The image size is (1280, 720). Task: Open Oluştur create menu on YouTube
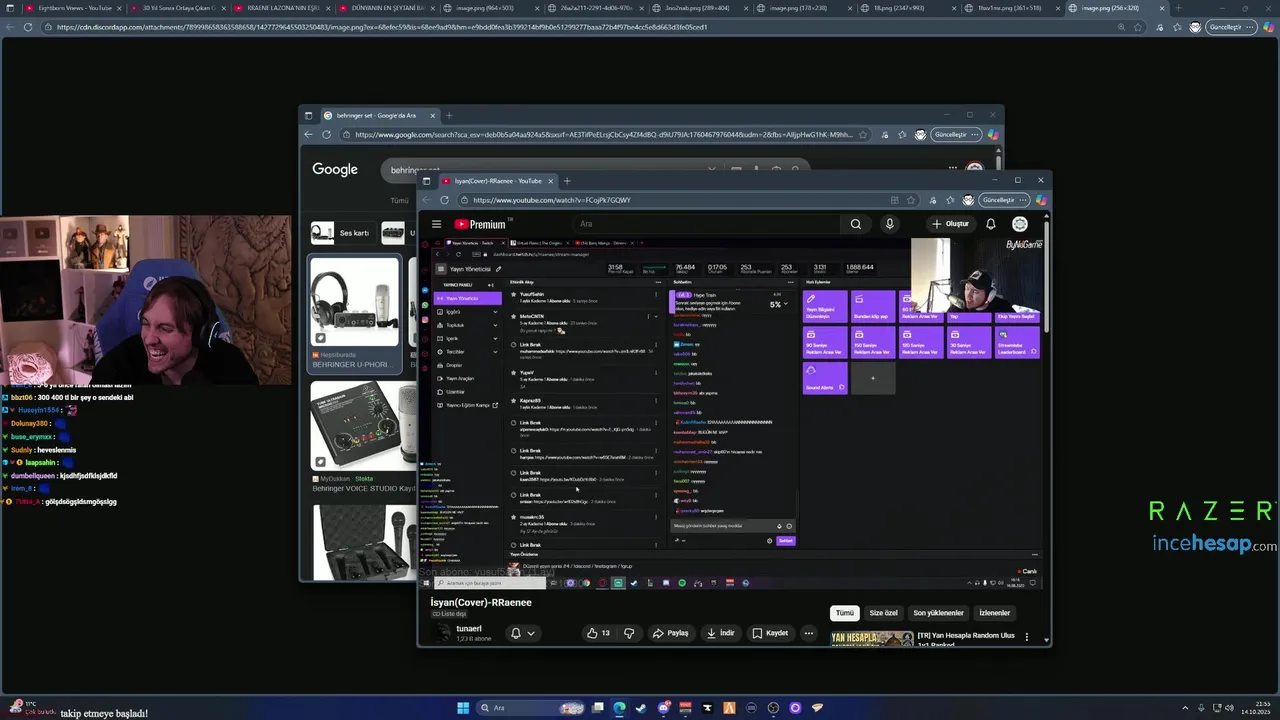(x=950, y=224)
